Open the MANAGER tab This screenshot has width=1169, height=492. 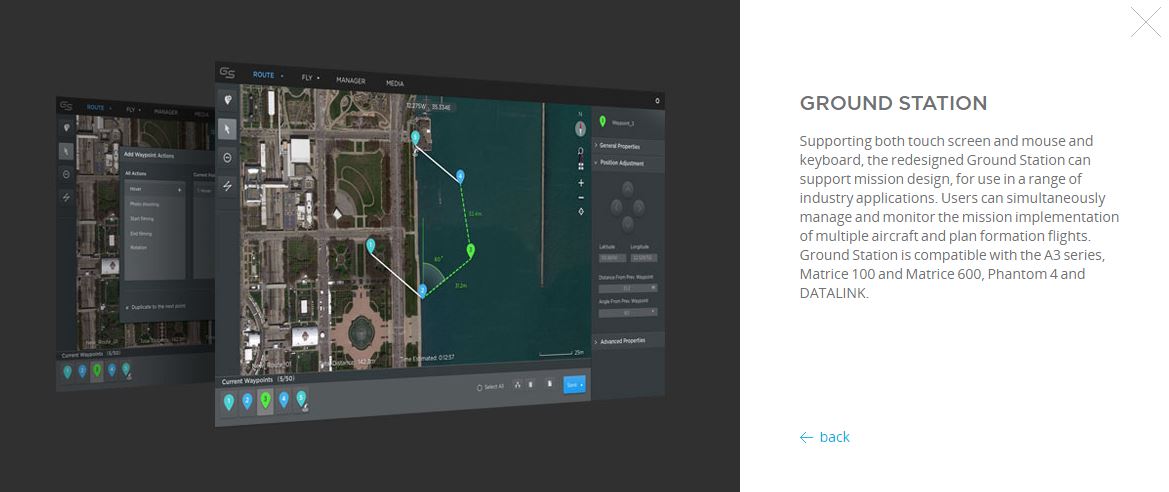click(x=350, y=80)
